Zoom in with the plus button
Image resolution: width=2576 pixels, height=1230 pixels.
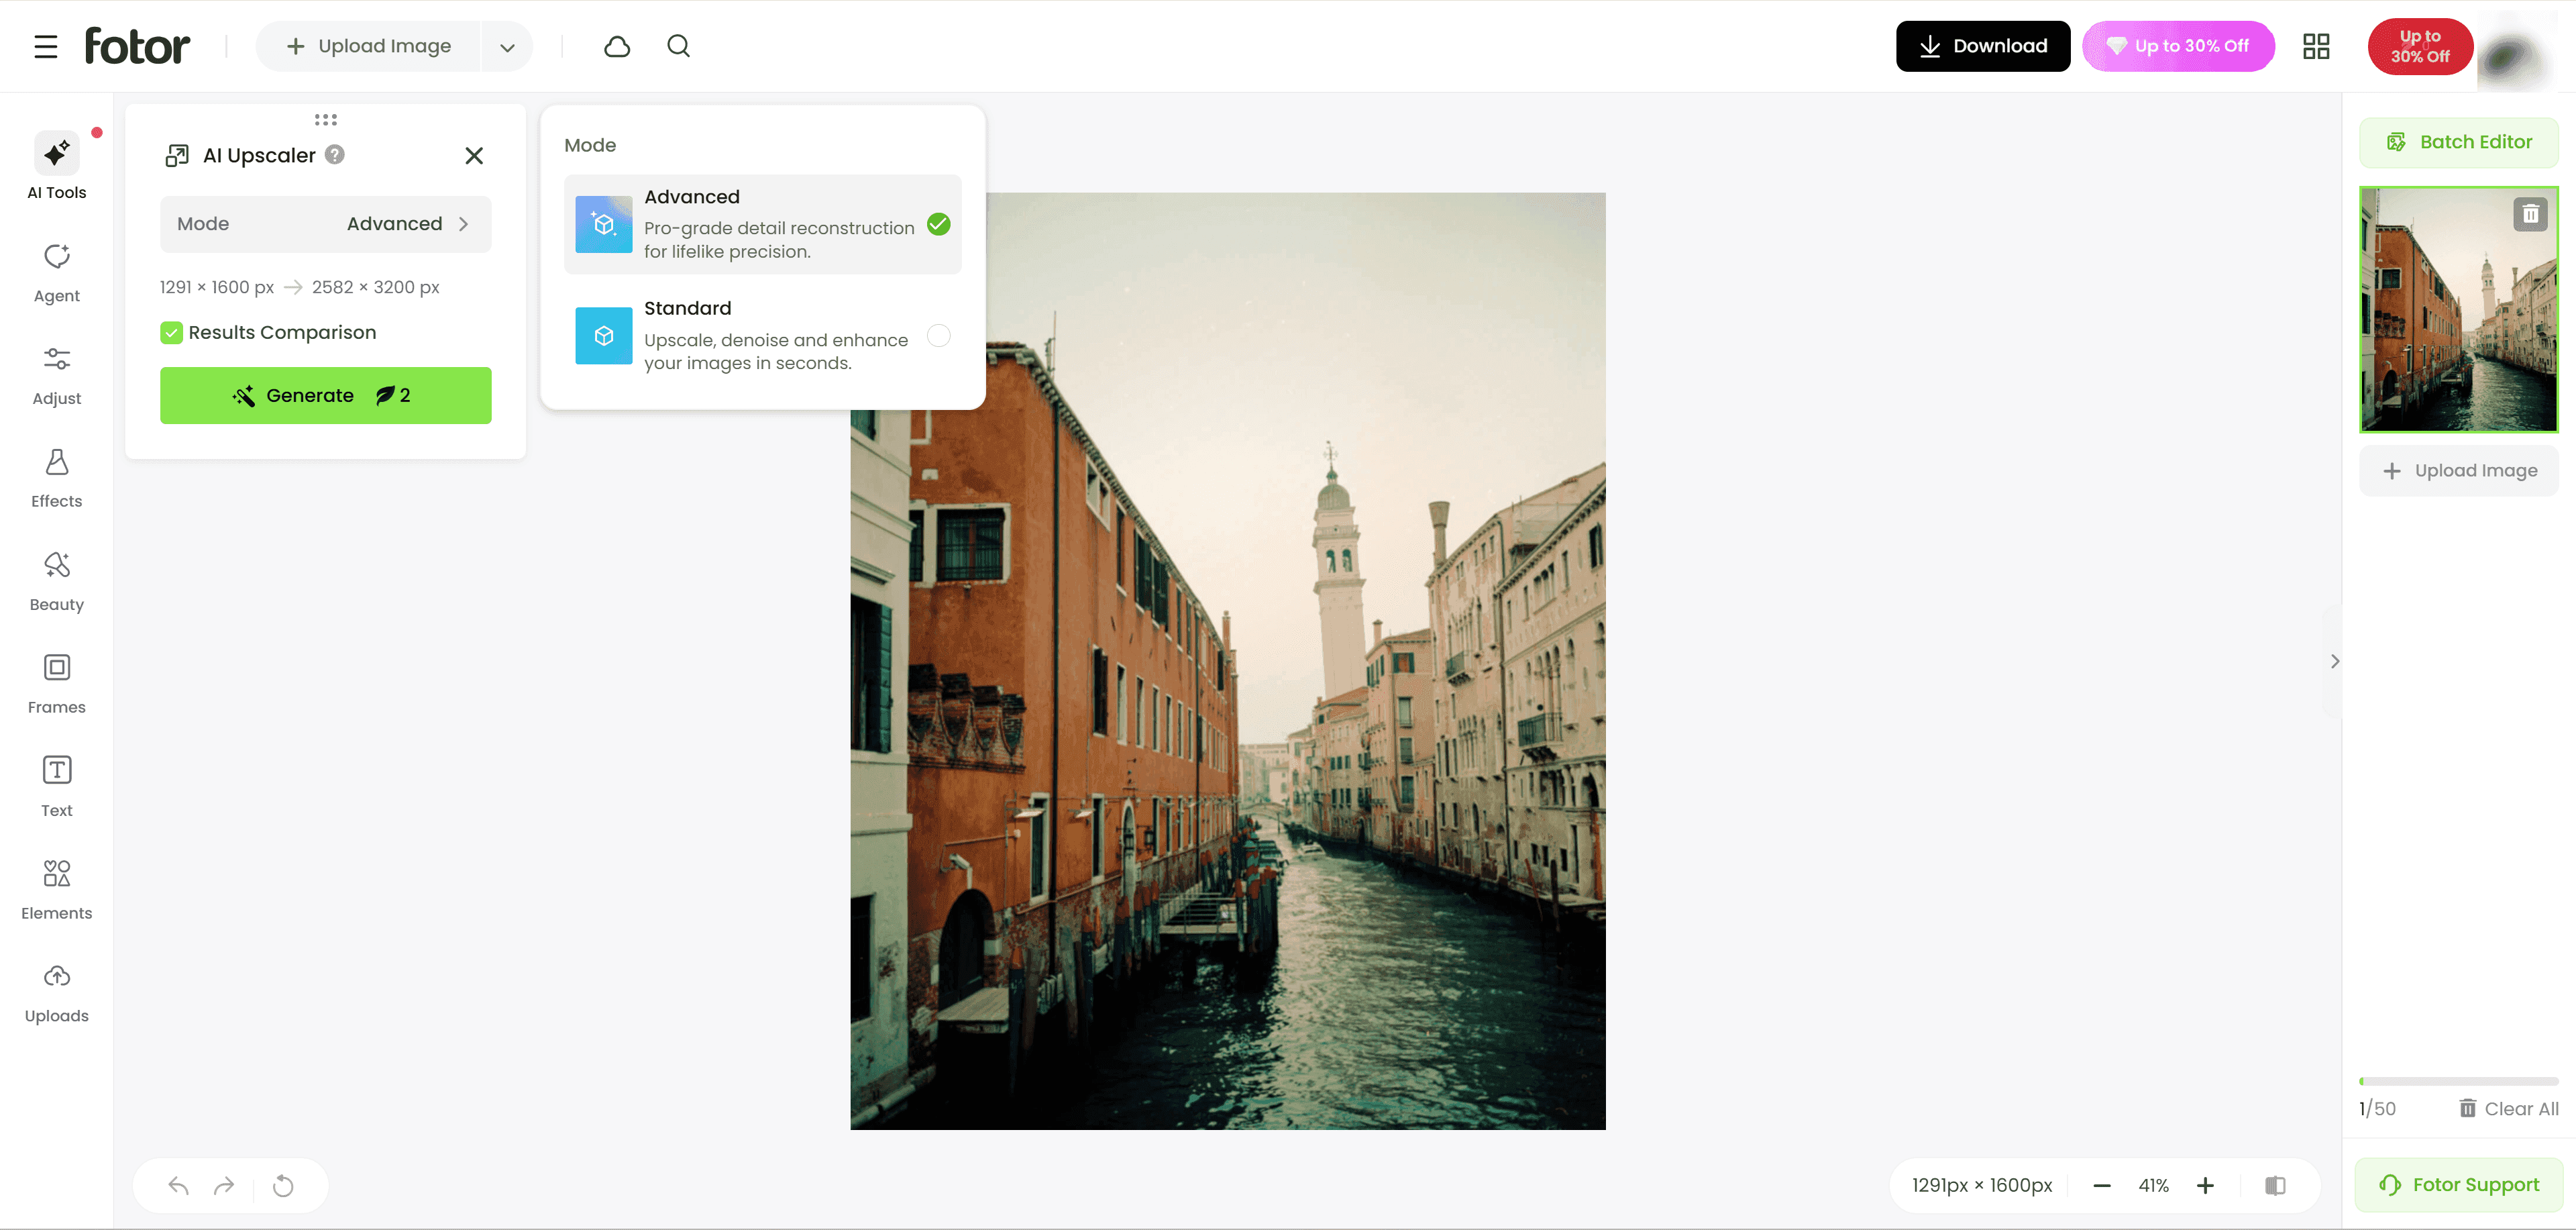(x=2205, y=1186)
